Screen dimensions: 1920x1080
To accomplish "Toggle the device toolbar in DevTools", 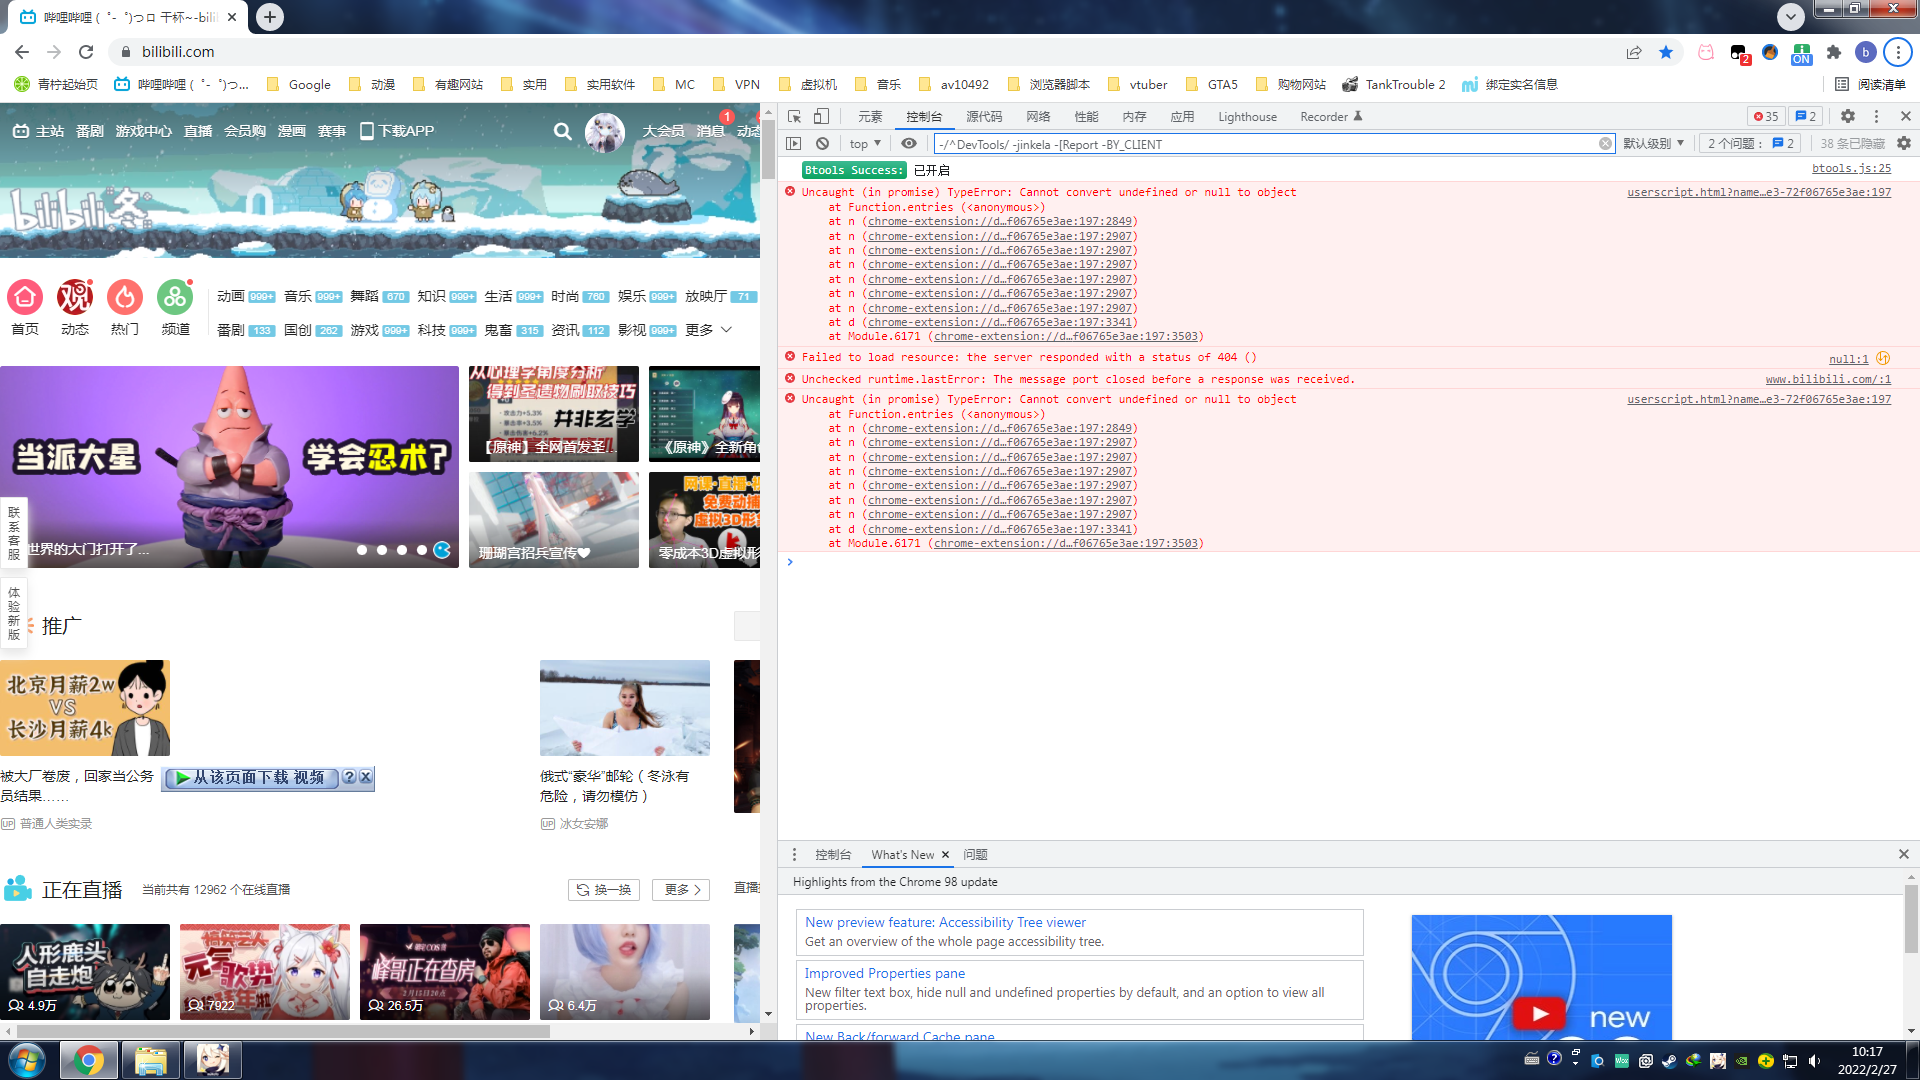I will click(821, 116).
